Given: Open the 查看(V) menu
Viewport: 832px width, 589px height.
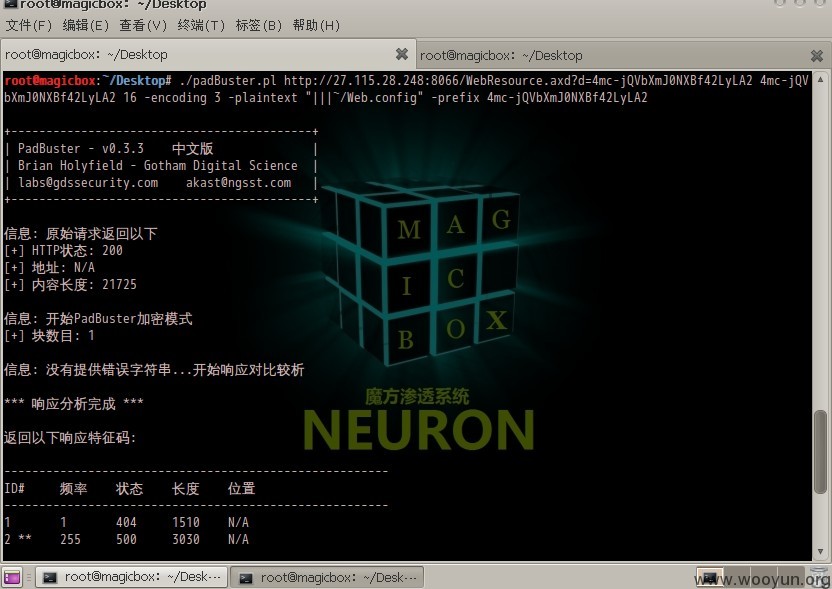Looking at the screenshot, I should [143, 25].
